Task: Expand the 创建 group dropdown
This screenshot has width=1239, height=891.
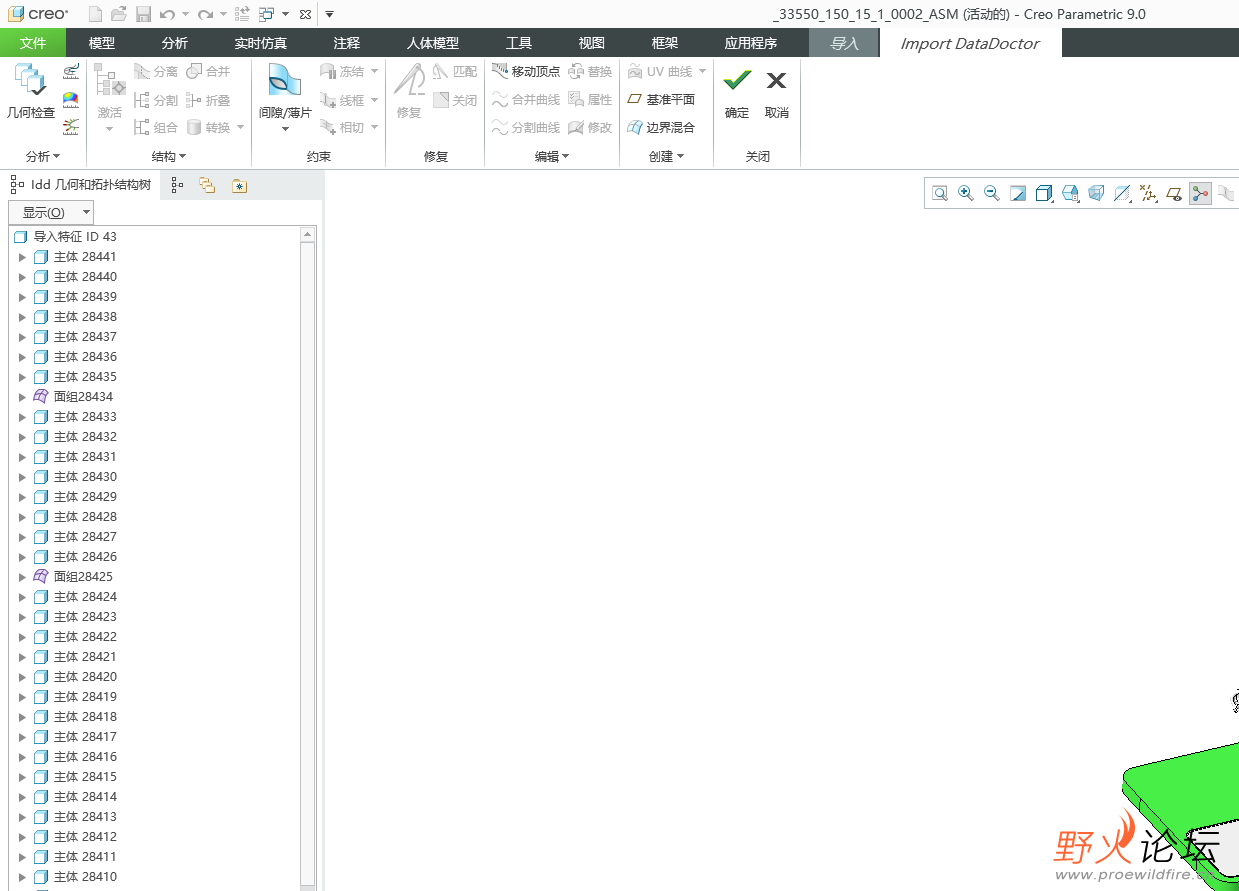Action: point(667,156)
